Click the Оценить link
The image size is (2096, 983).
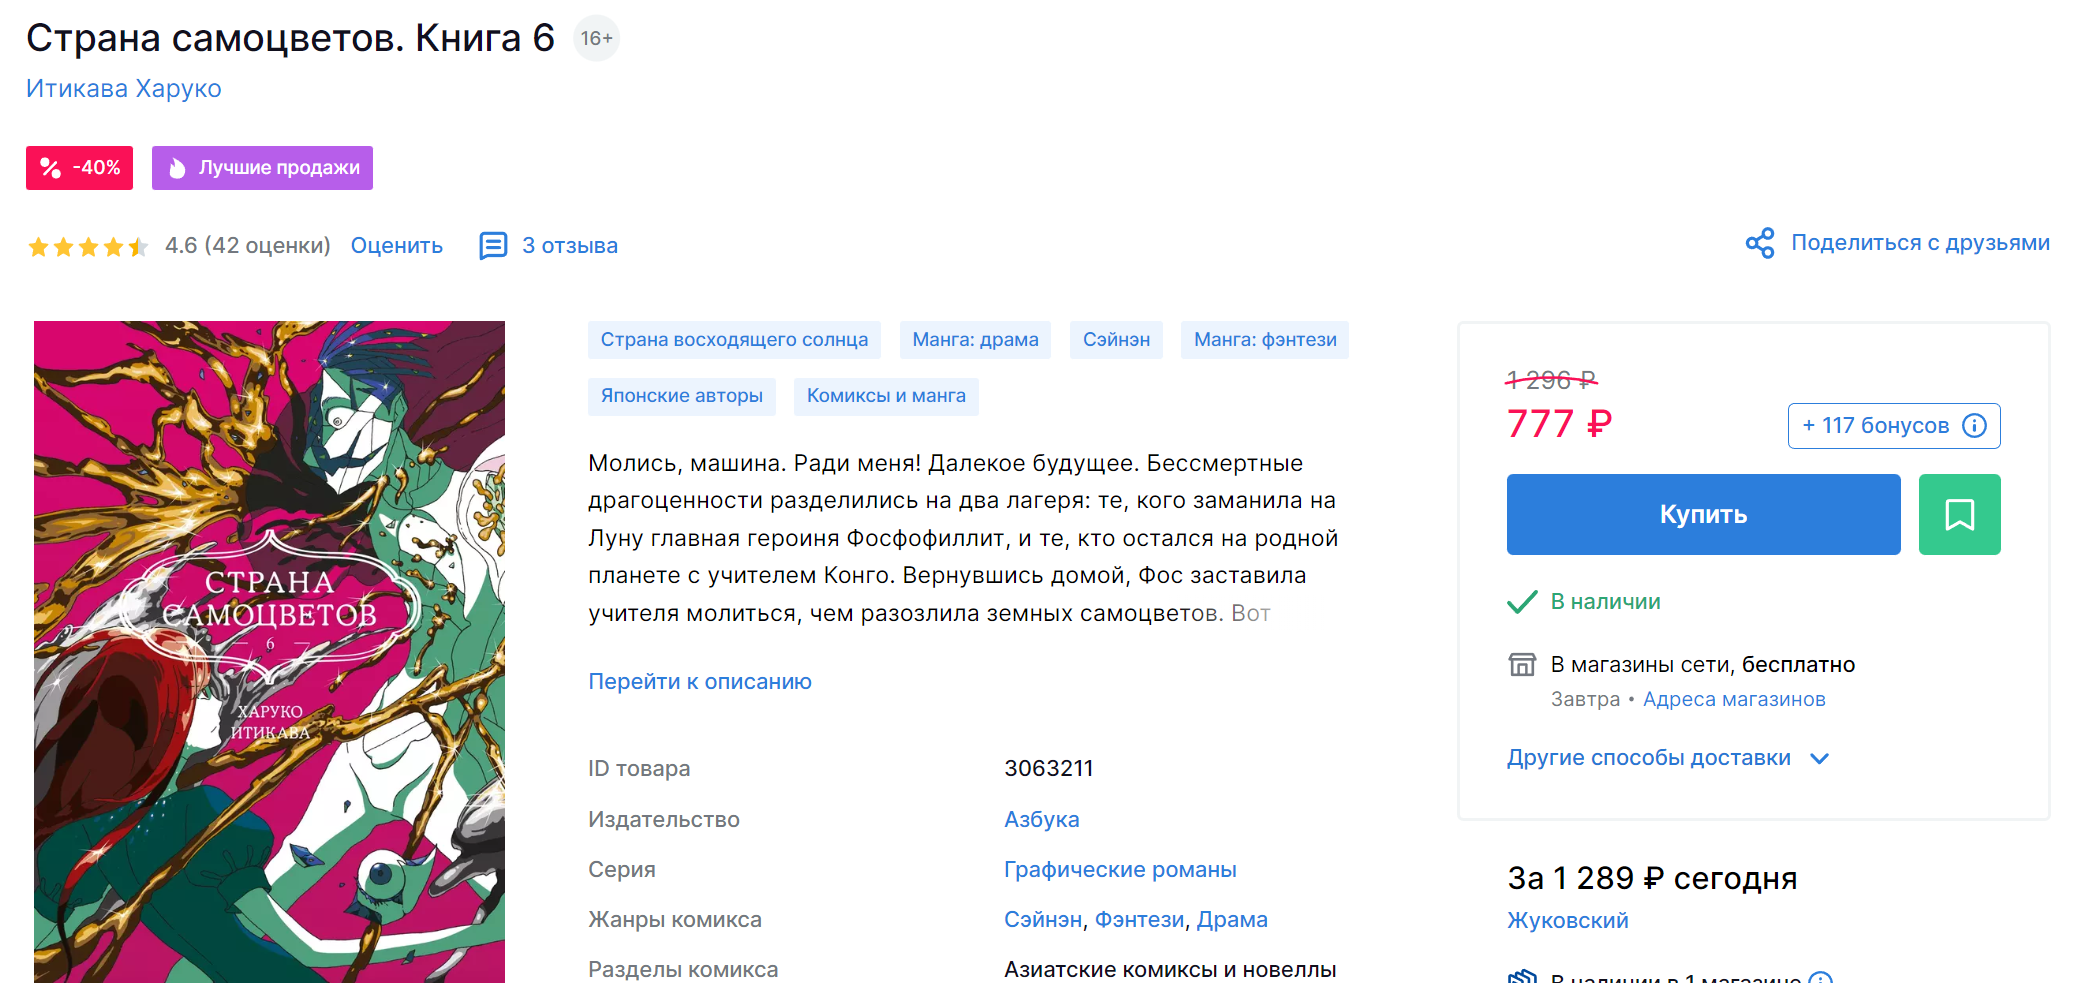397,246
